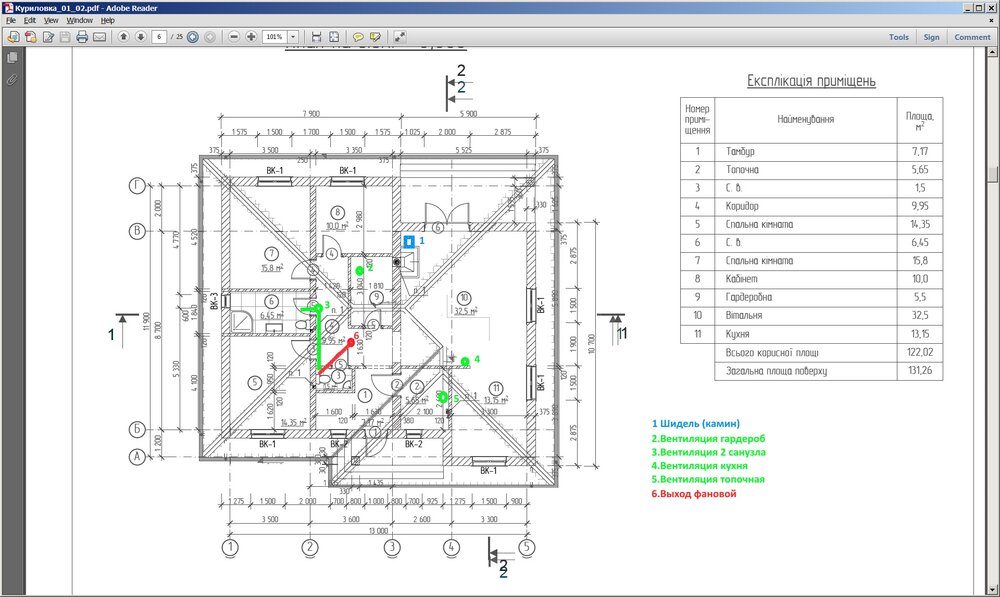Open the View menu
Image resolution: width=1000 pixels, height=597 pixels.
coord(51,20)
